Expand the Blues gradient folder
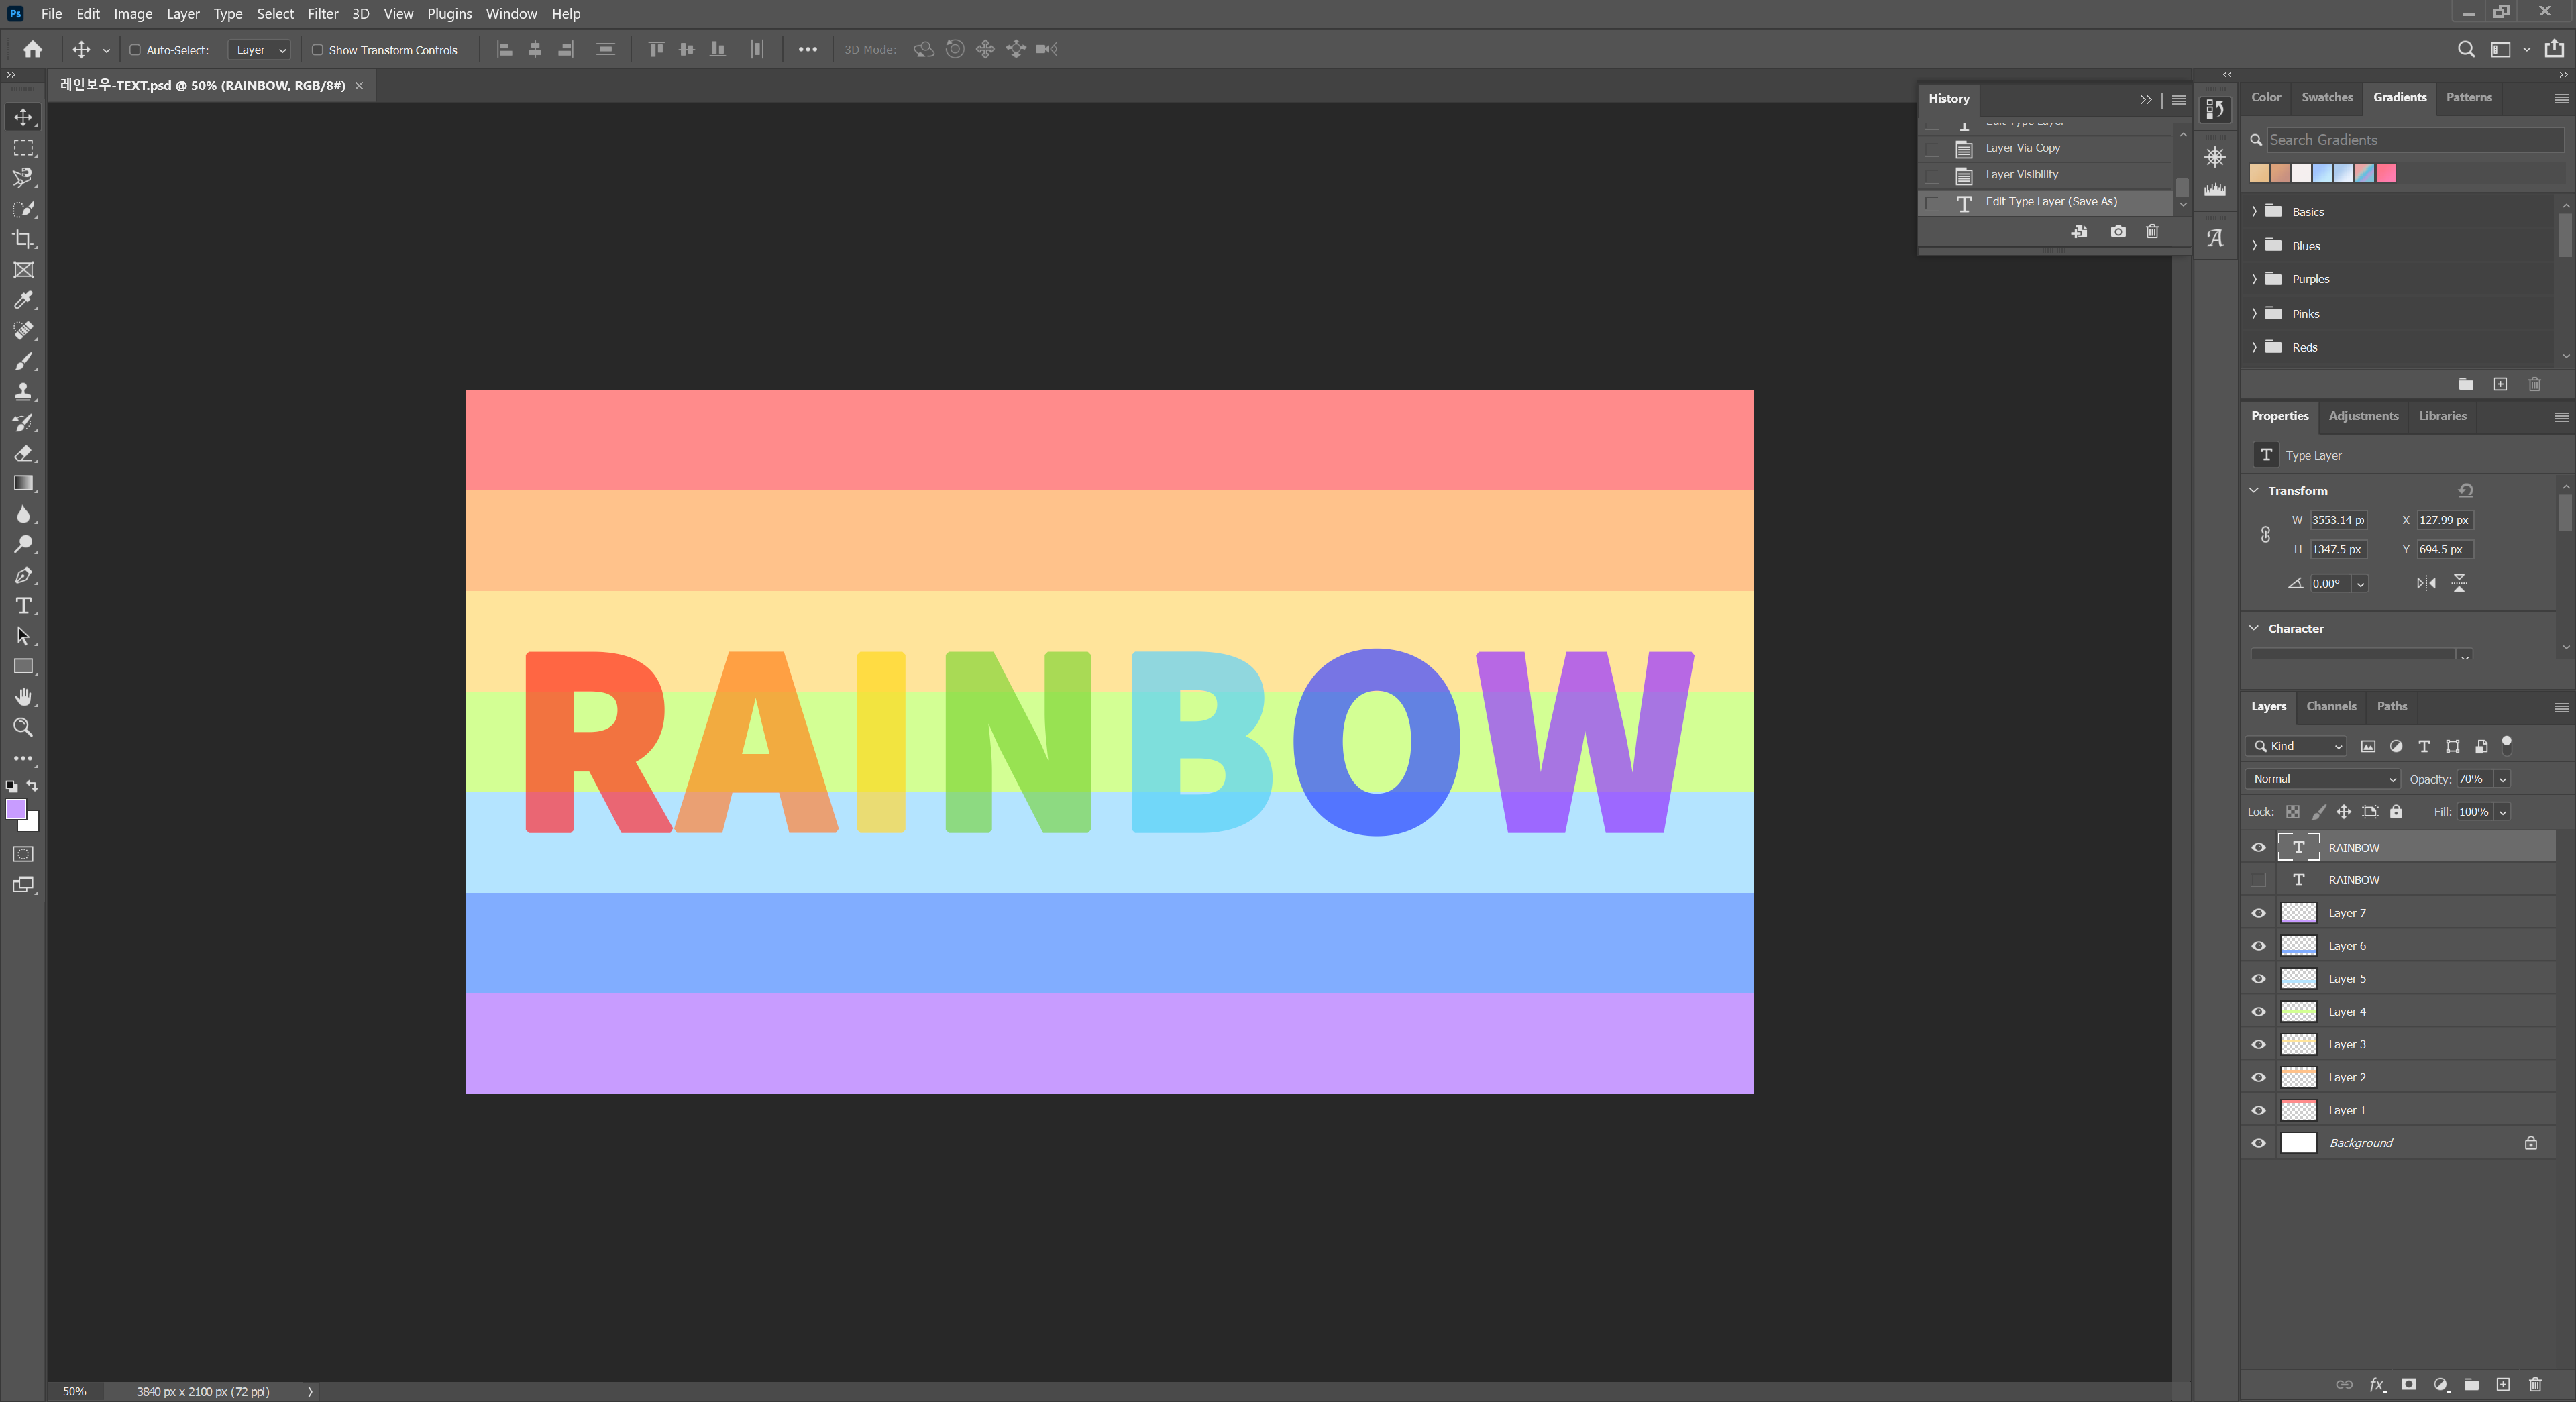Image resolution: width=2576 pixels, height=1402 pixels. [x=2254, y=246]
